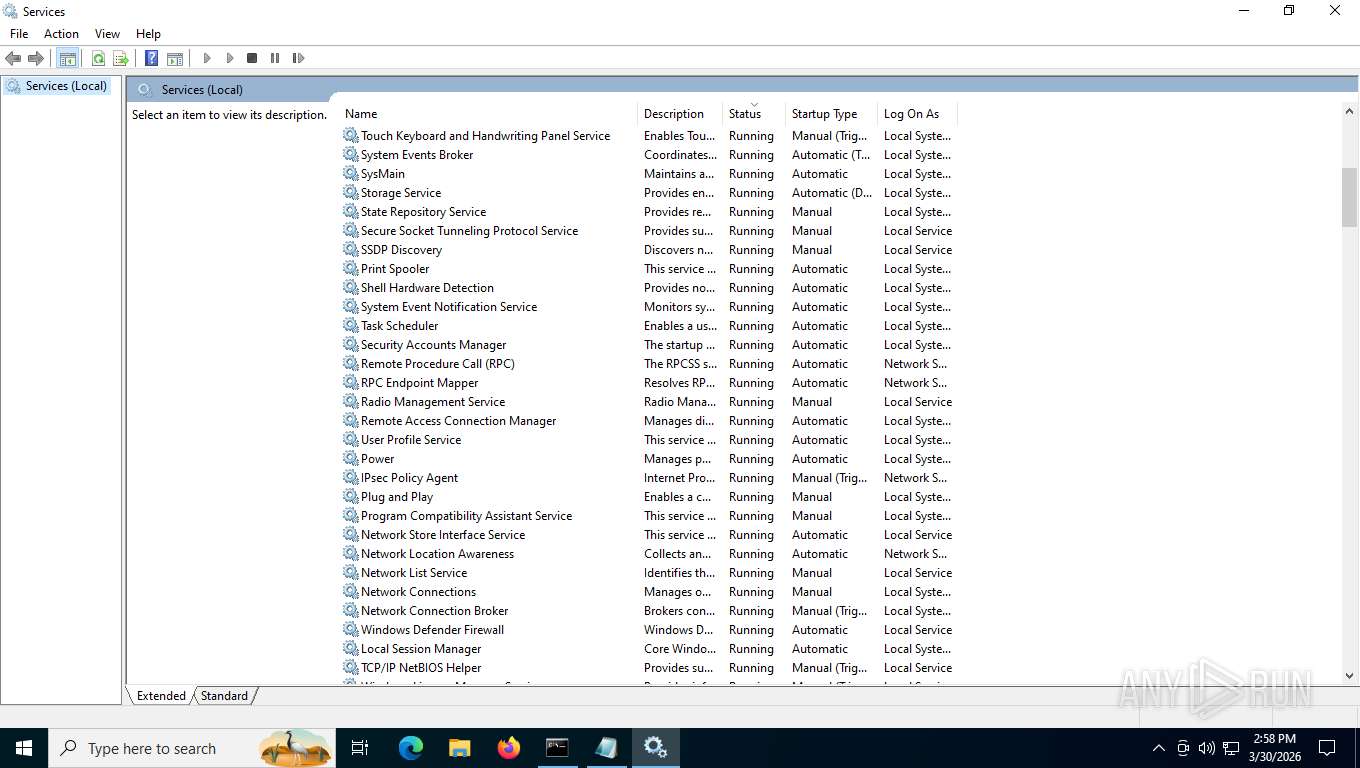Toggle Show/Hide Console Tree toolbar icon
Image resolution: width=1360 pixels, height=768 pixels.
67,58
